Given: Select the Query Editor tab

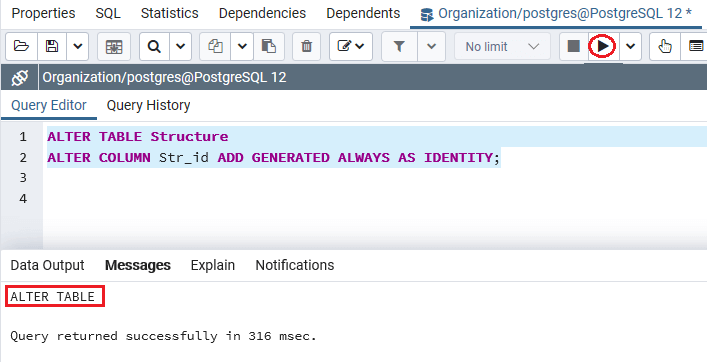Looking at the screenshot, I should coord(49,105).
